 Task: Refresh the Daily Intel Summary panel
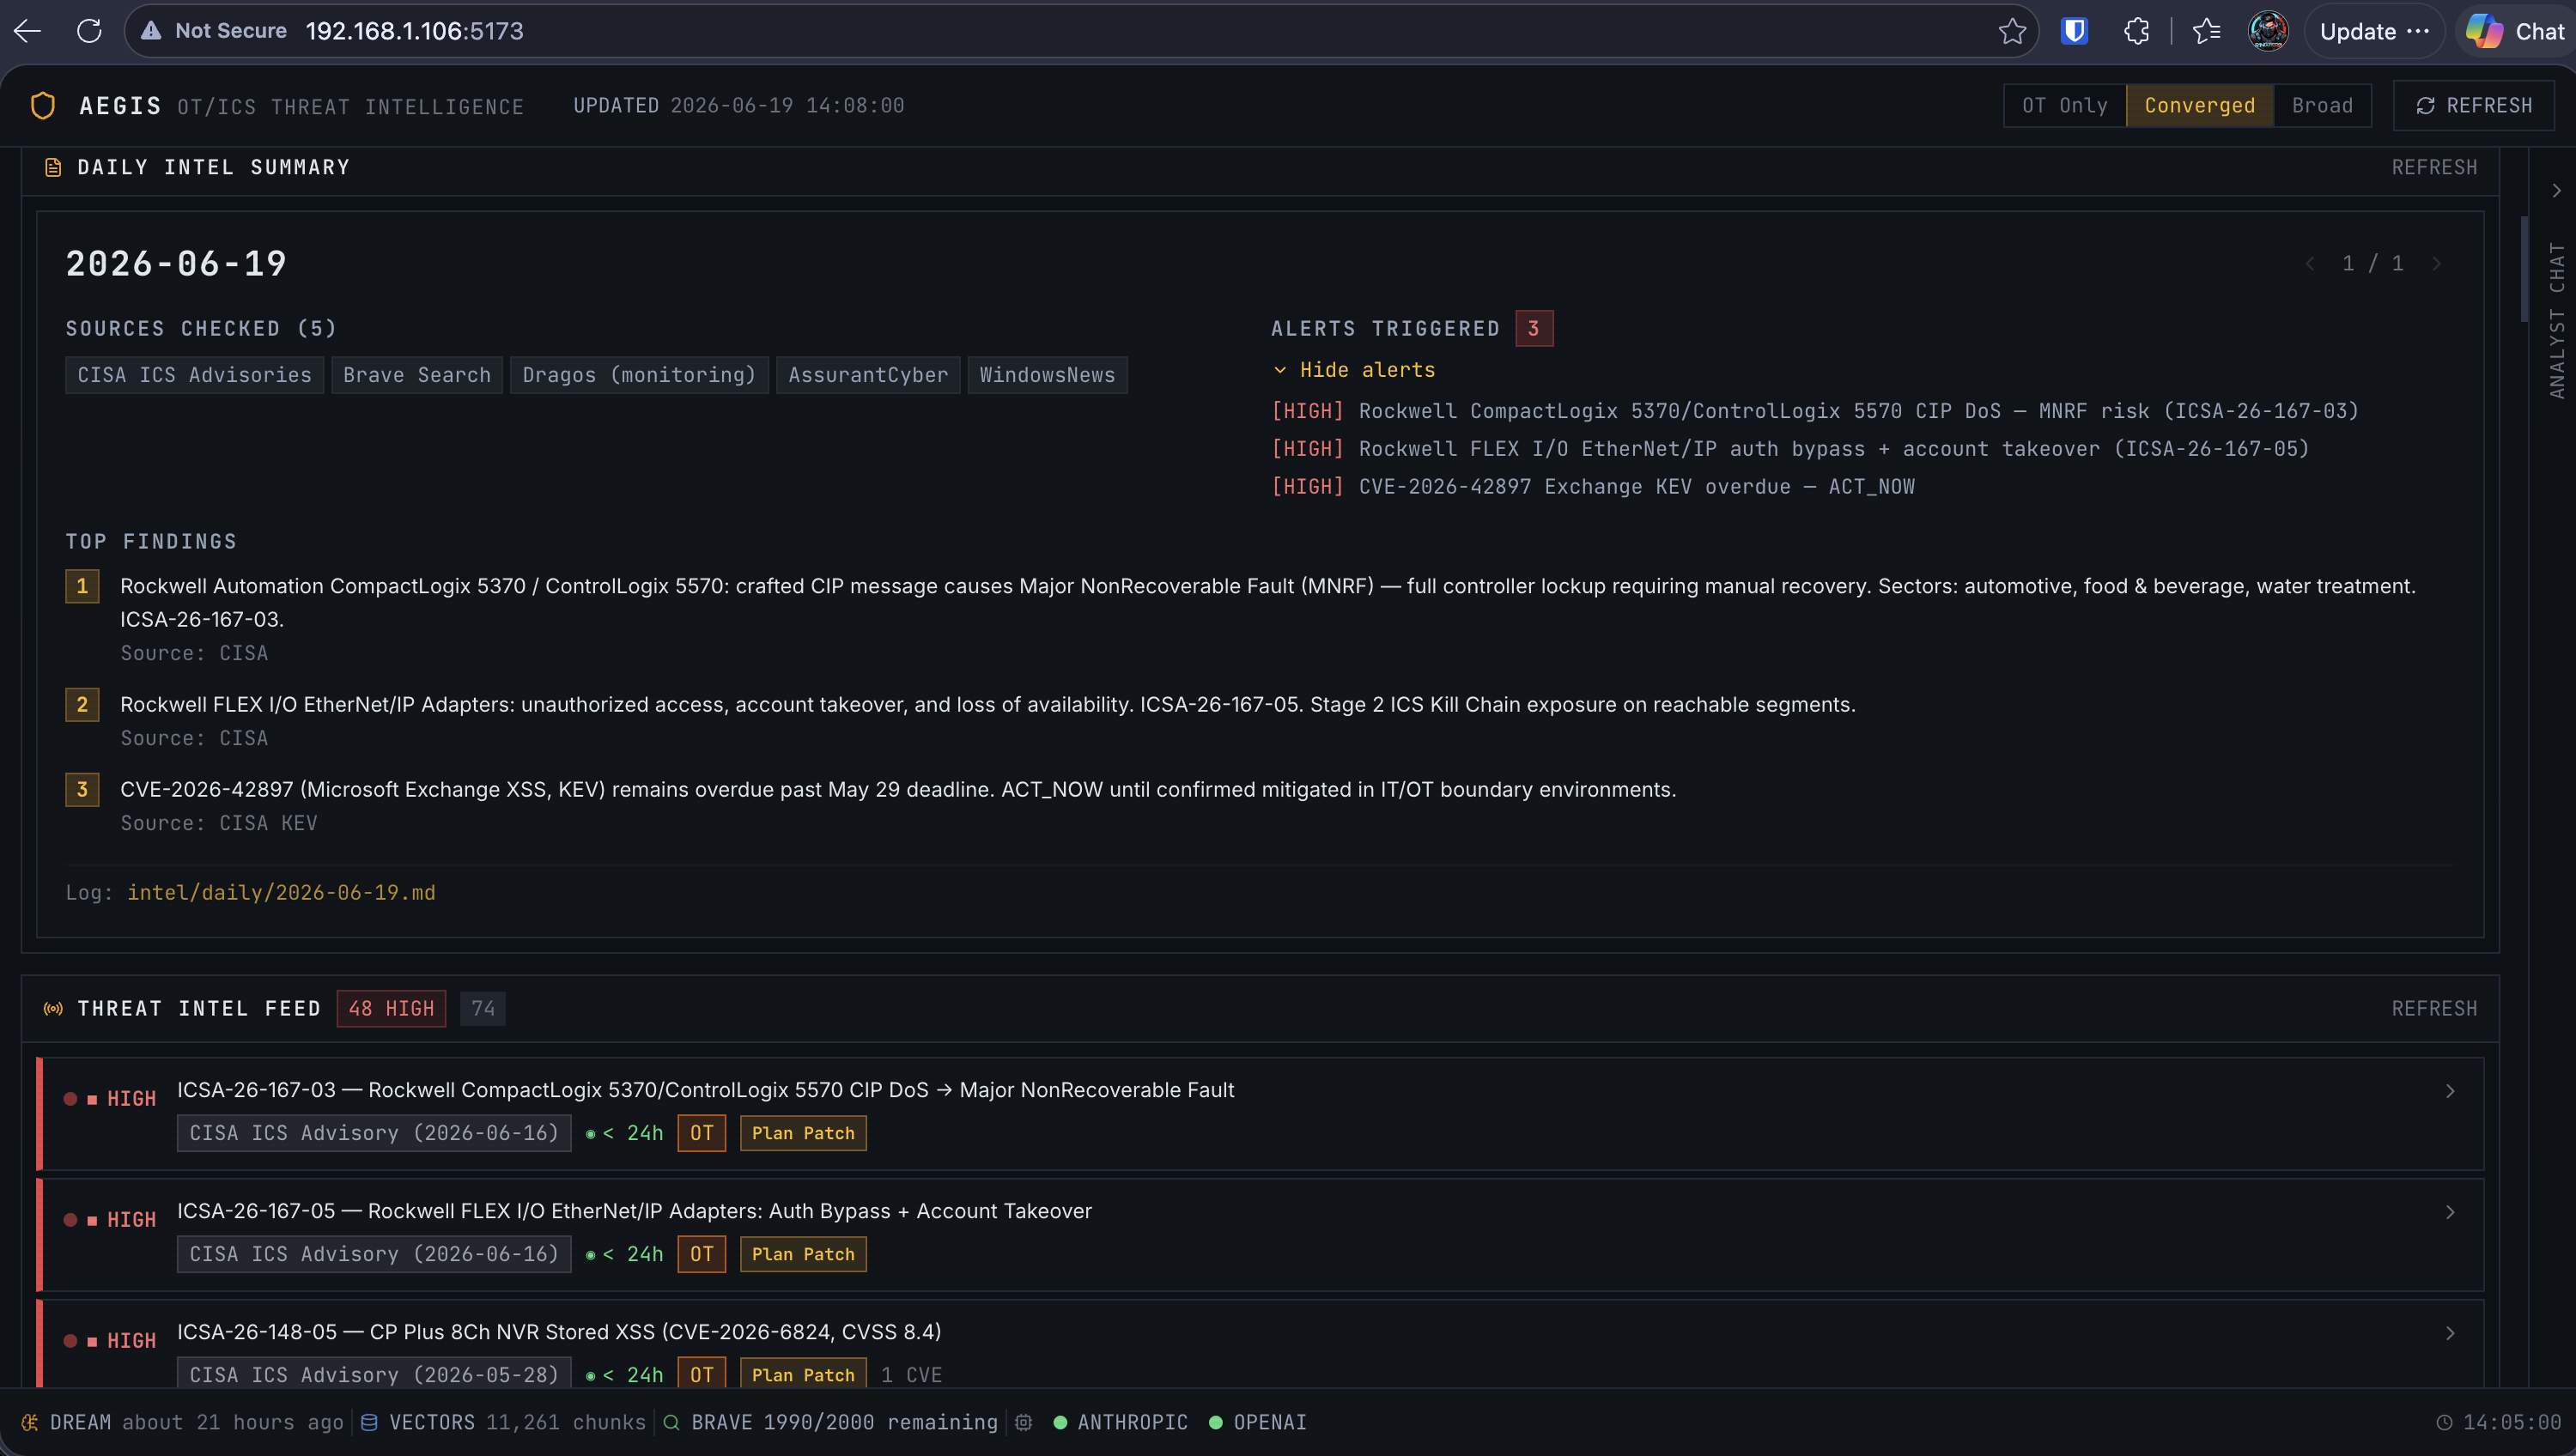pyautogui.click(x=2434, y=168)
